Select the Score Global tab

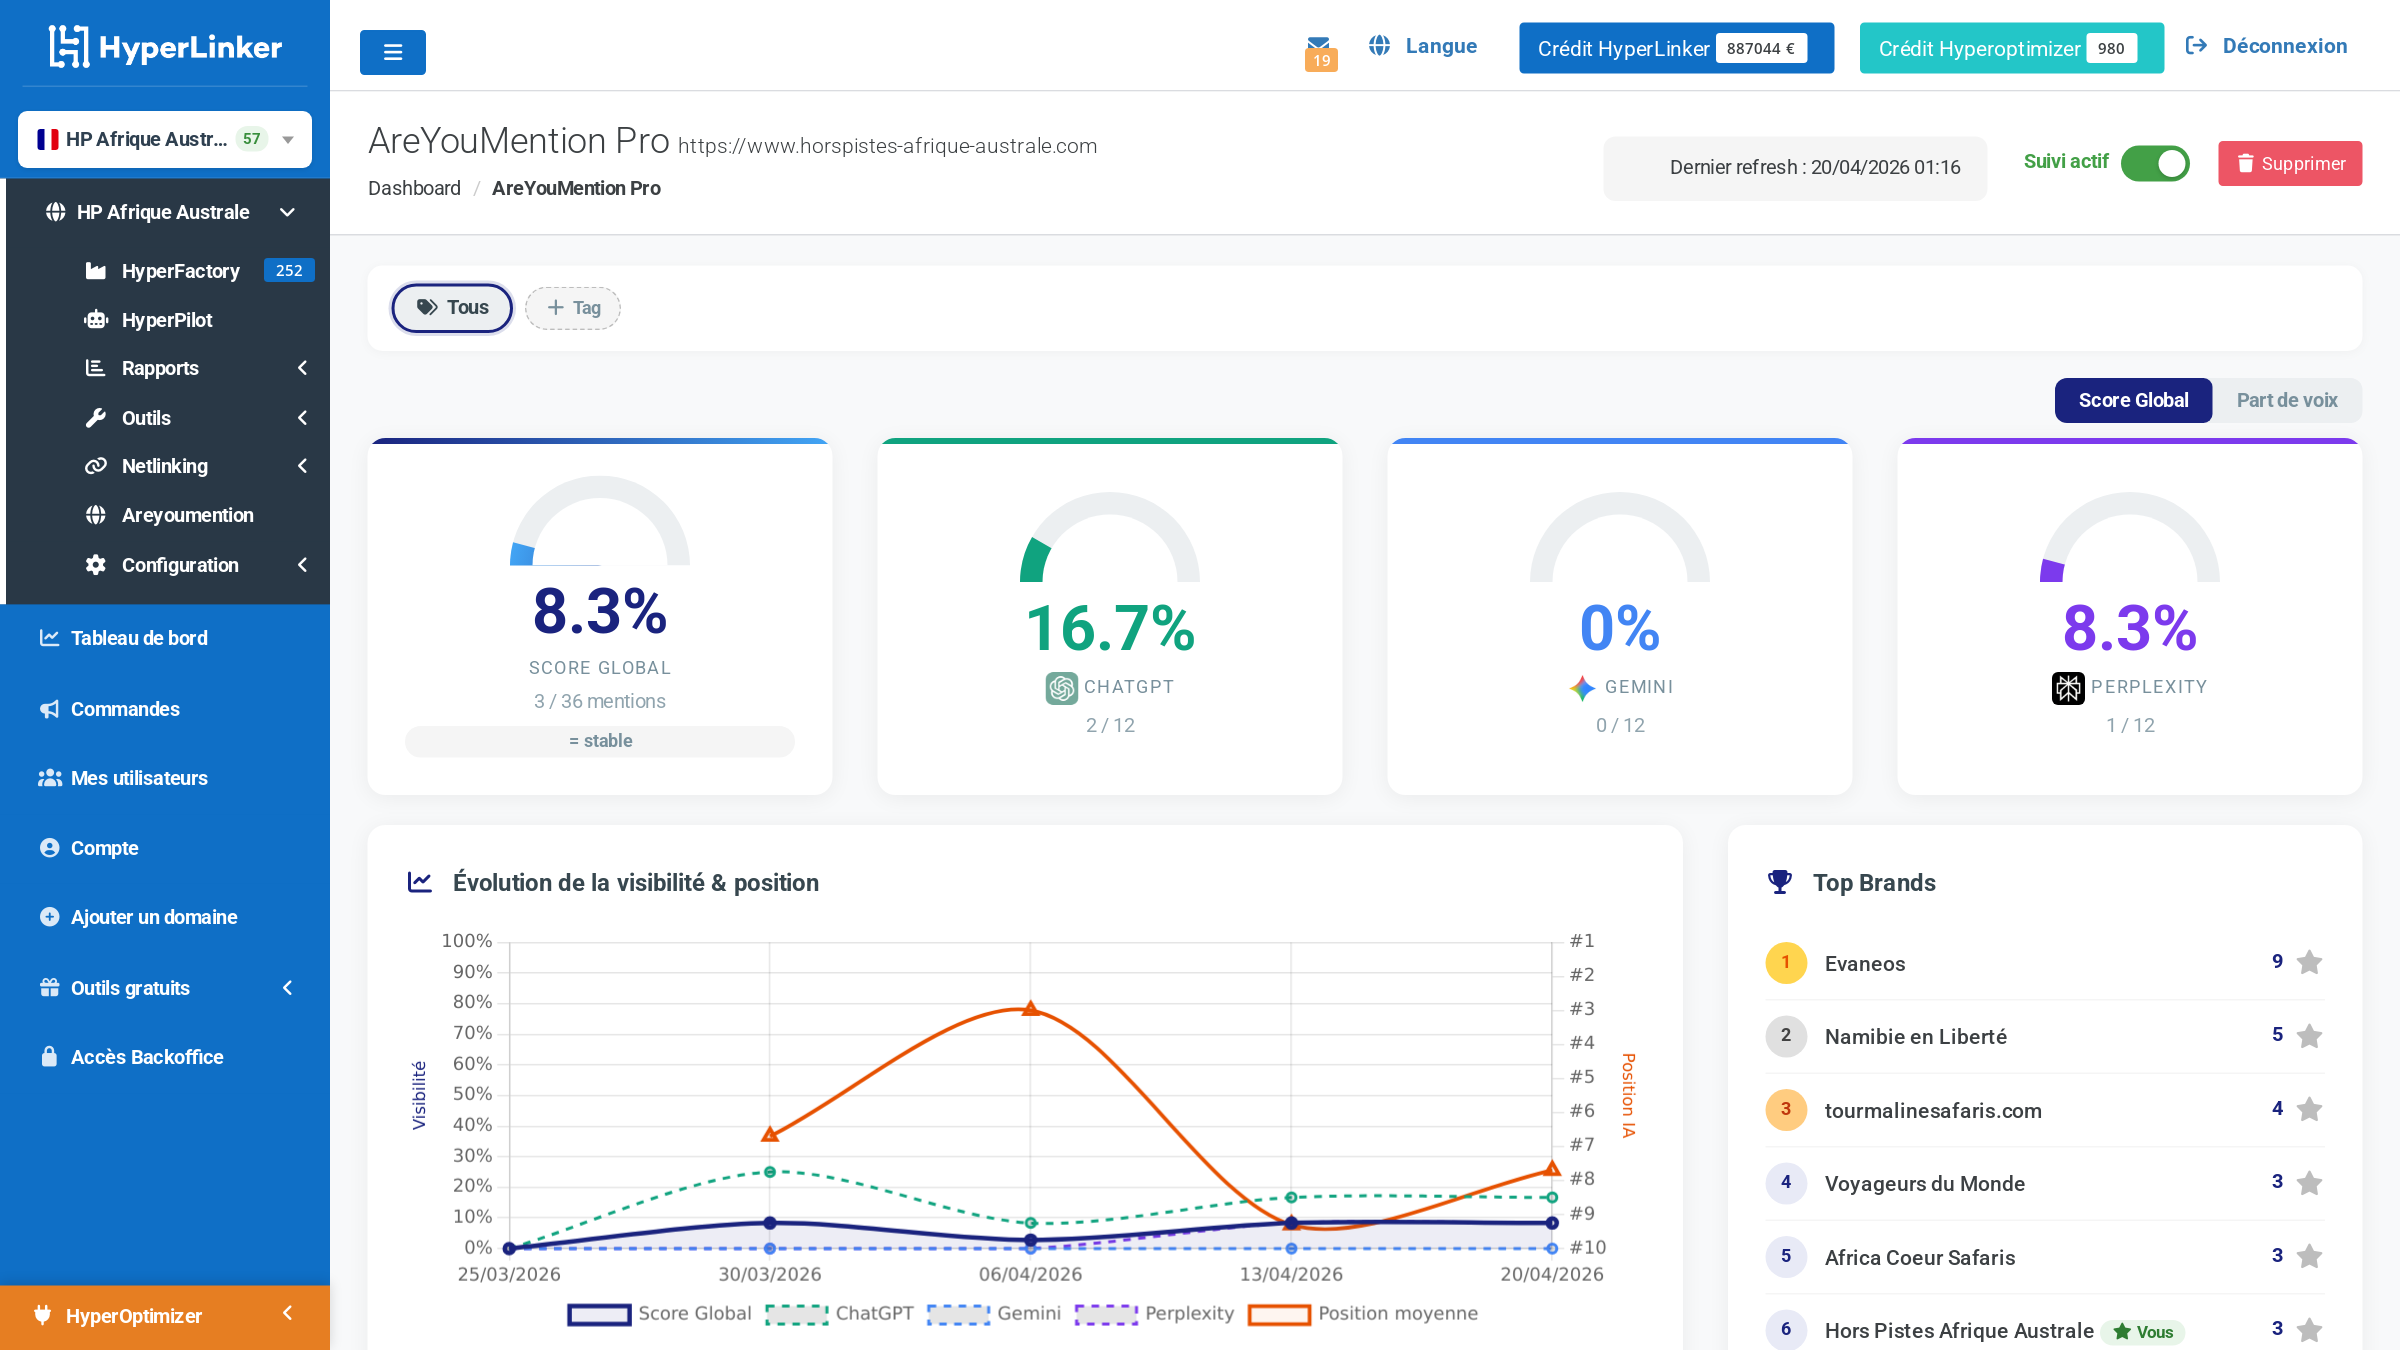tap(2133, 400)
